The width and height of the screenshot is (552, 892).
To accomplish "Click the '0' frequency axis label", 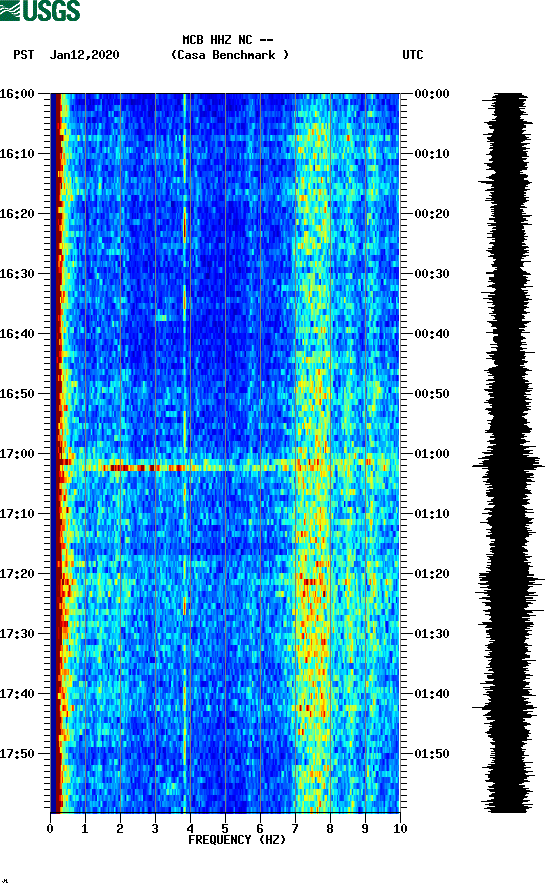I will coord(50,828).
